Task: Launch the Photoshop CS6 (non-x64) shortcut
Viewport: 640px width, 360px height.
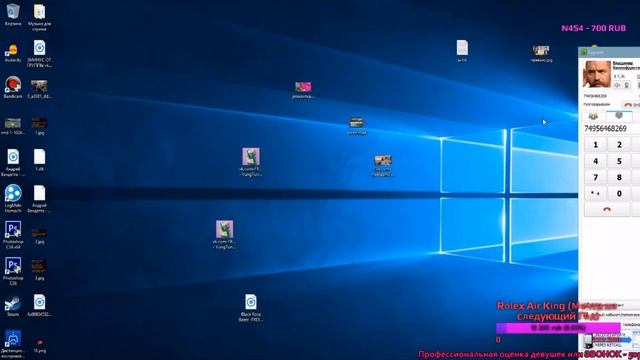Action: 13,271
